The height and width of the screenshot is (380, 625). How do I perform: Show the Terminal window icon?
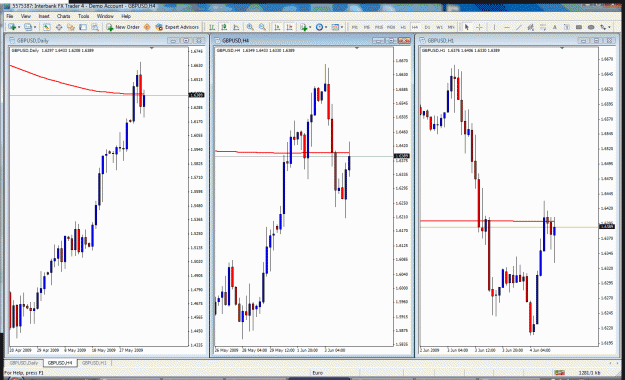click(x=83, y=27)
